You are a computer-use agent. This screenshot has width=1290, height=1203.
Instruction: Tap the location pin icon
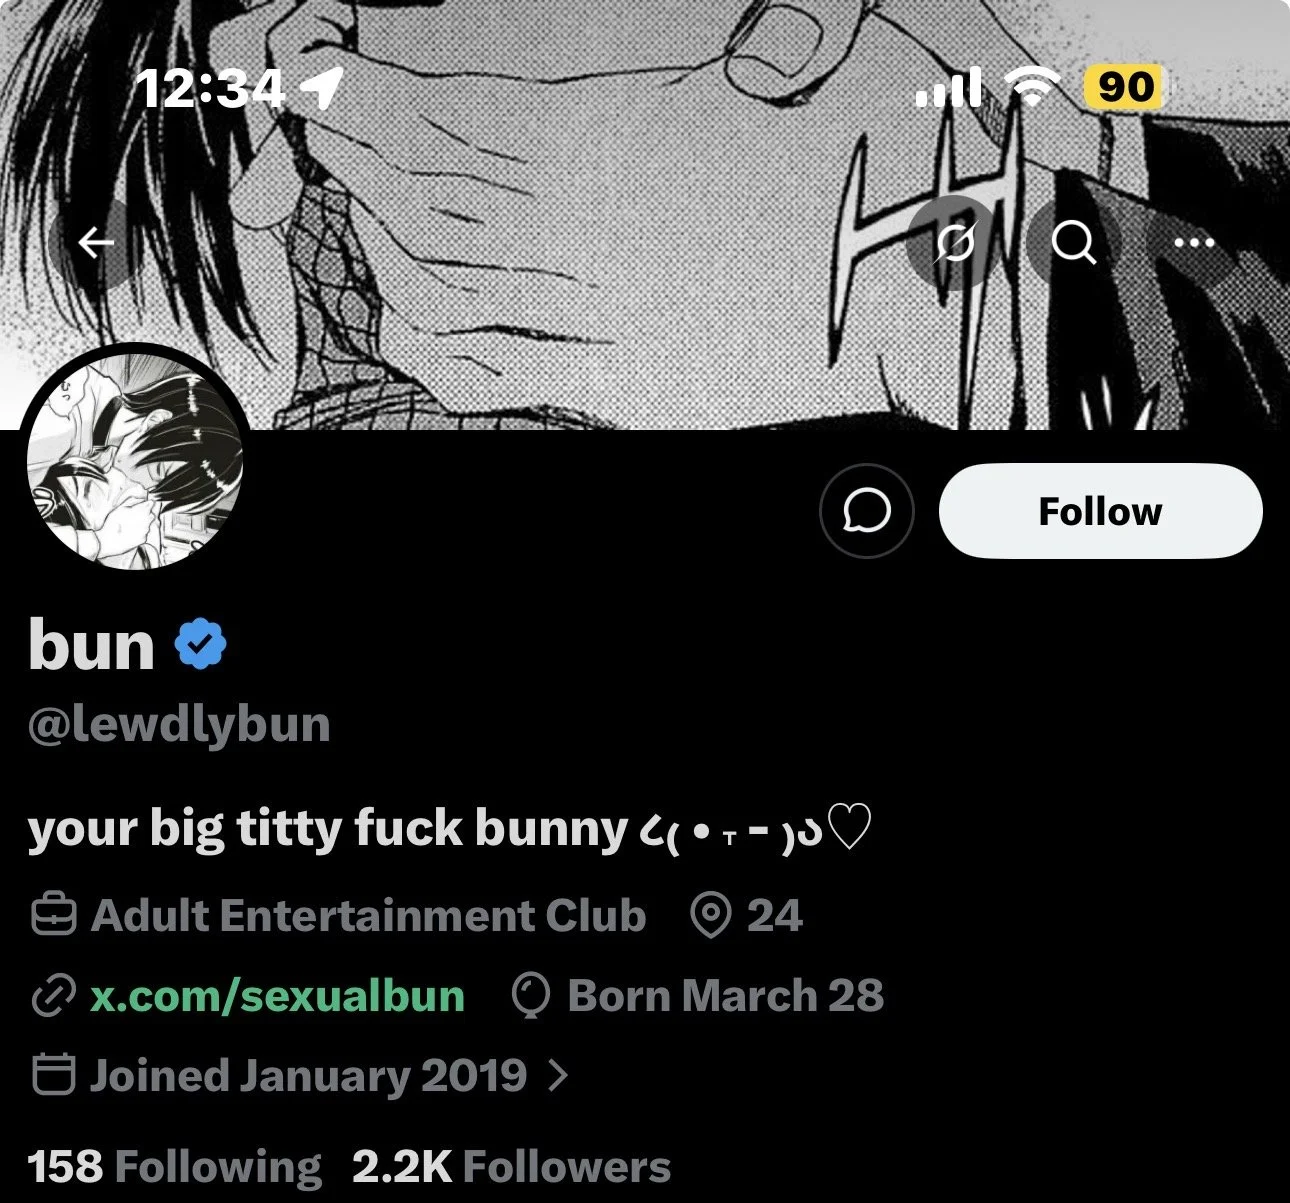(x=710, y=915)
